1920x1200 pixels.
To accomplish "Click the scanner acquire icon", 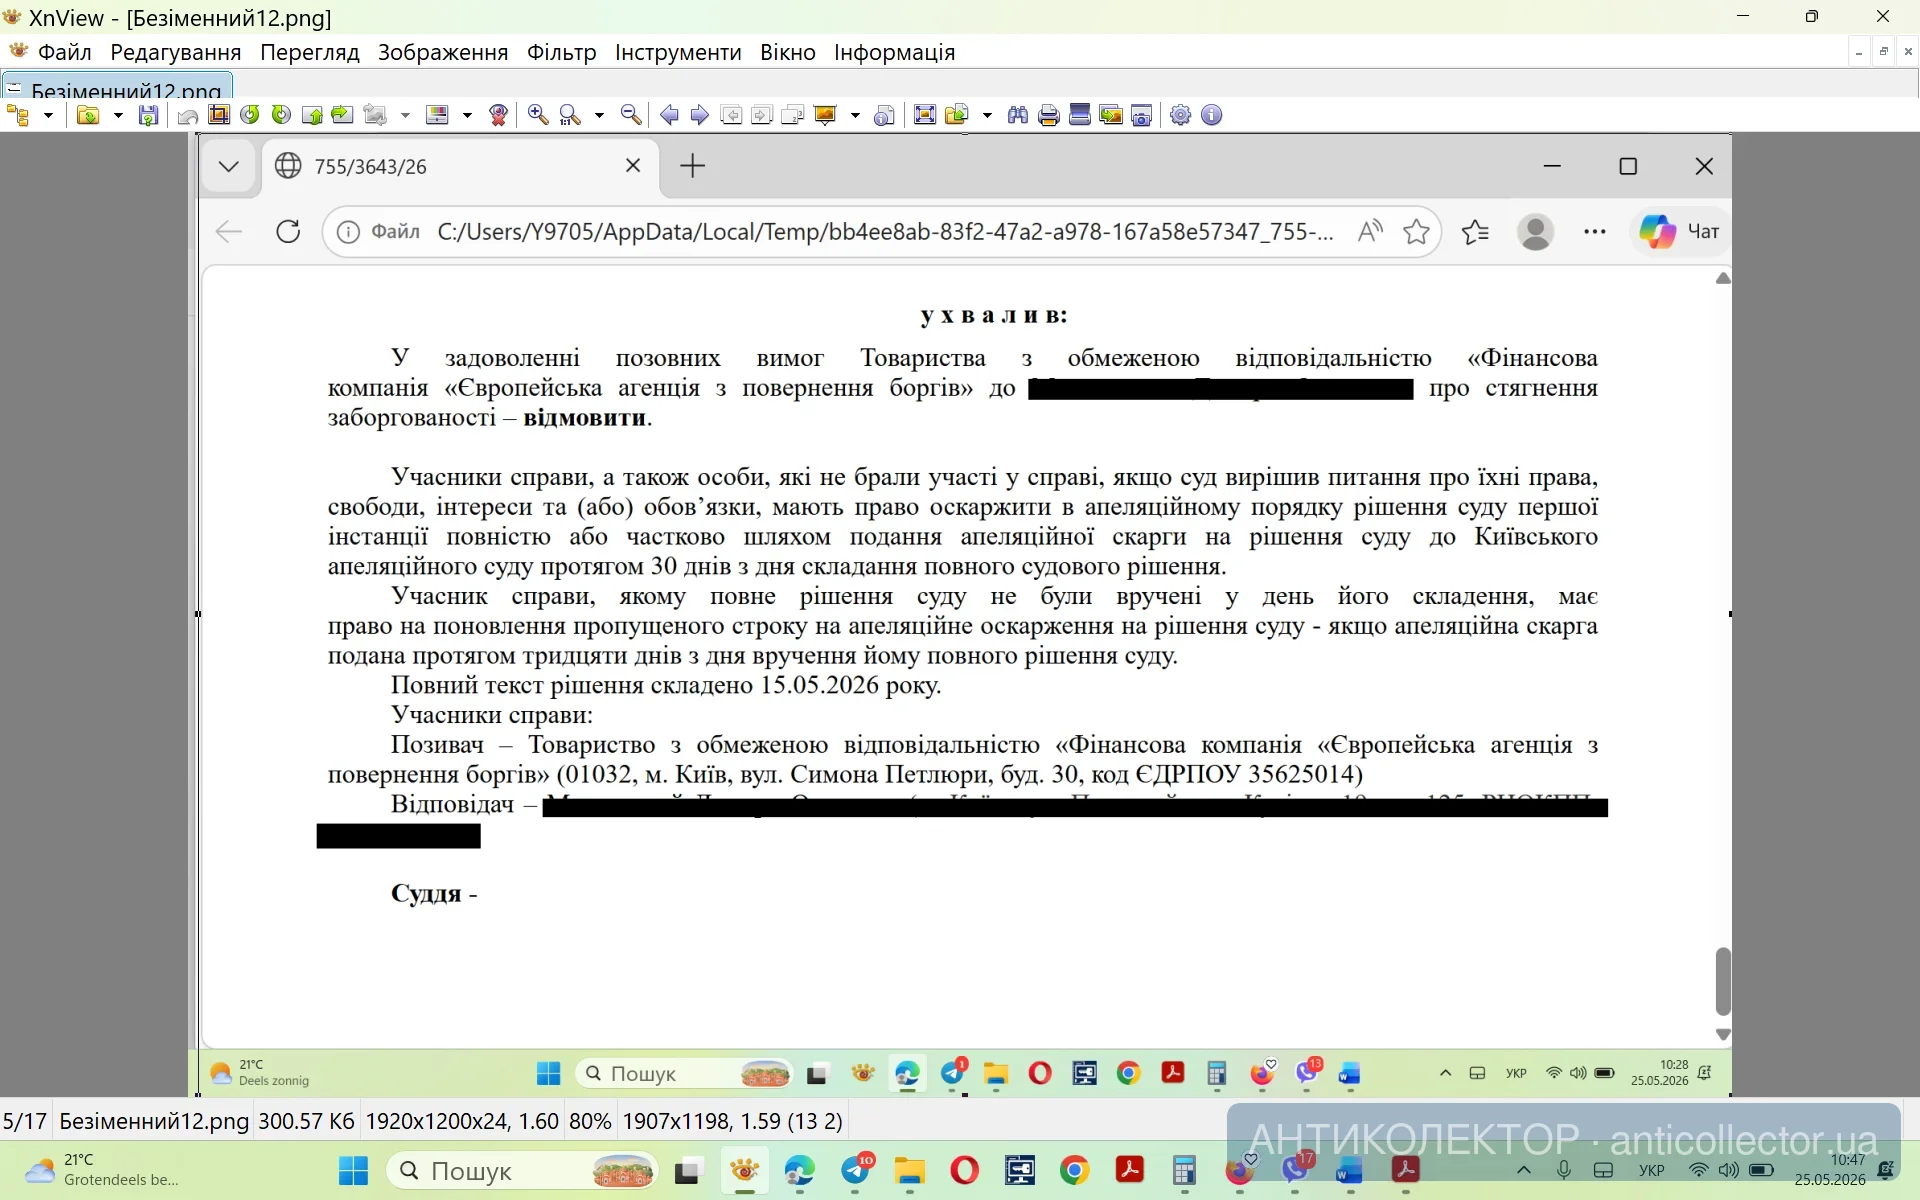I will (1080, 115).
